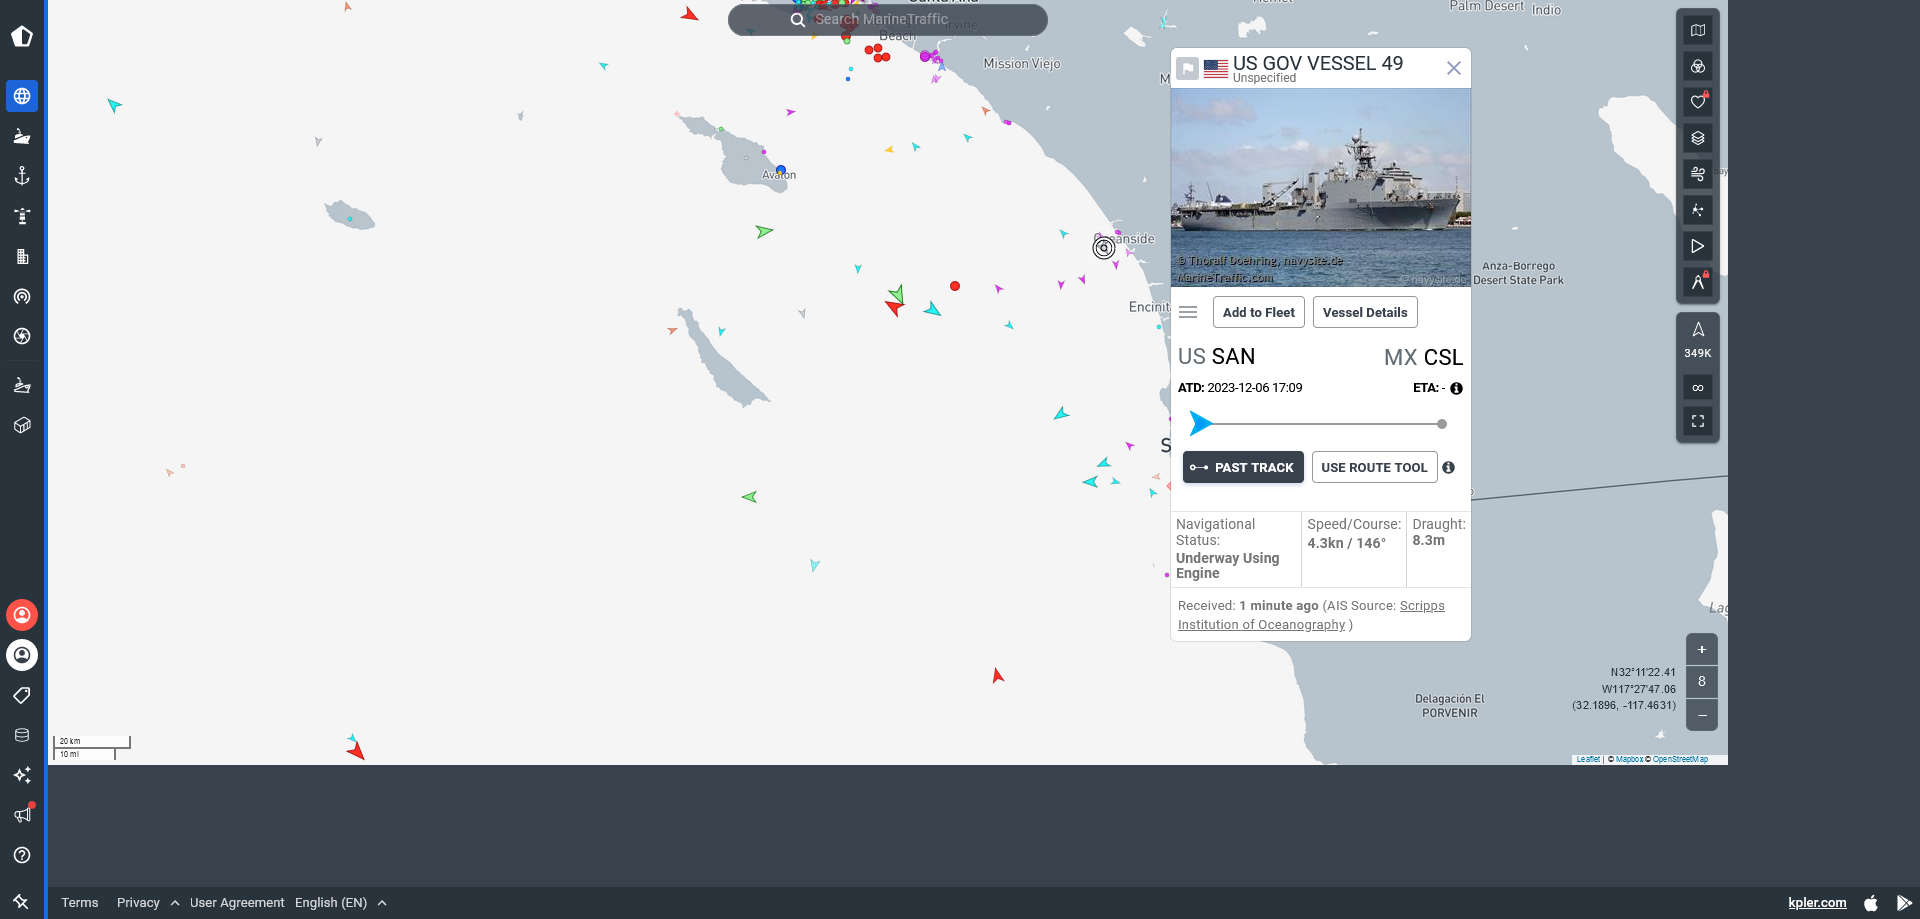This screenshot has height=919, width=1920.
Task: Open map layers stack icon
Action: [1698, 138]
